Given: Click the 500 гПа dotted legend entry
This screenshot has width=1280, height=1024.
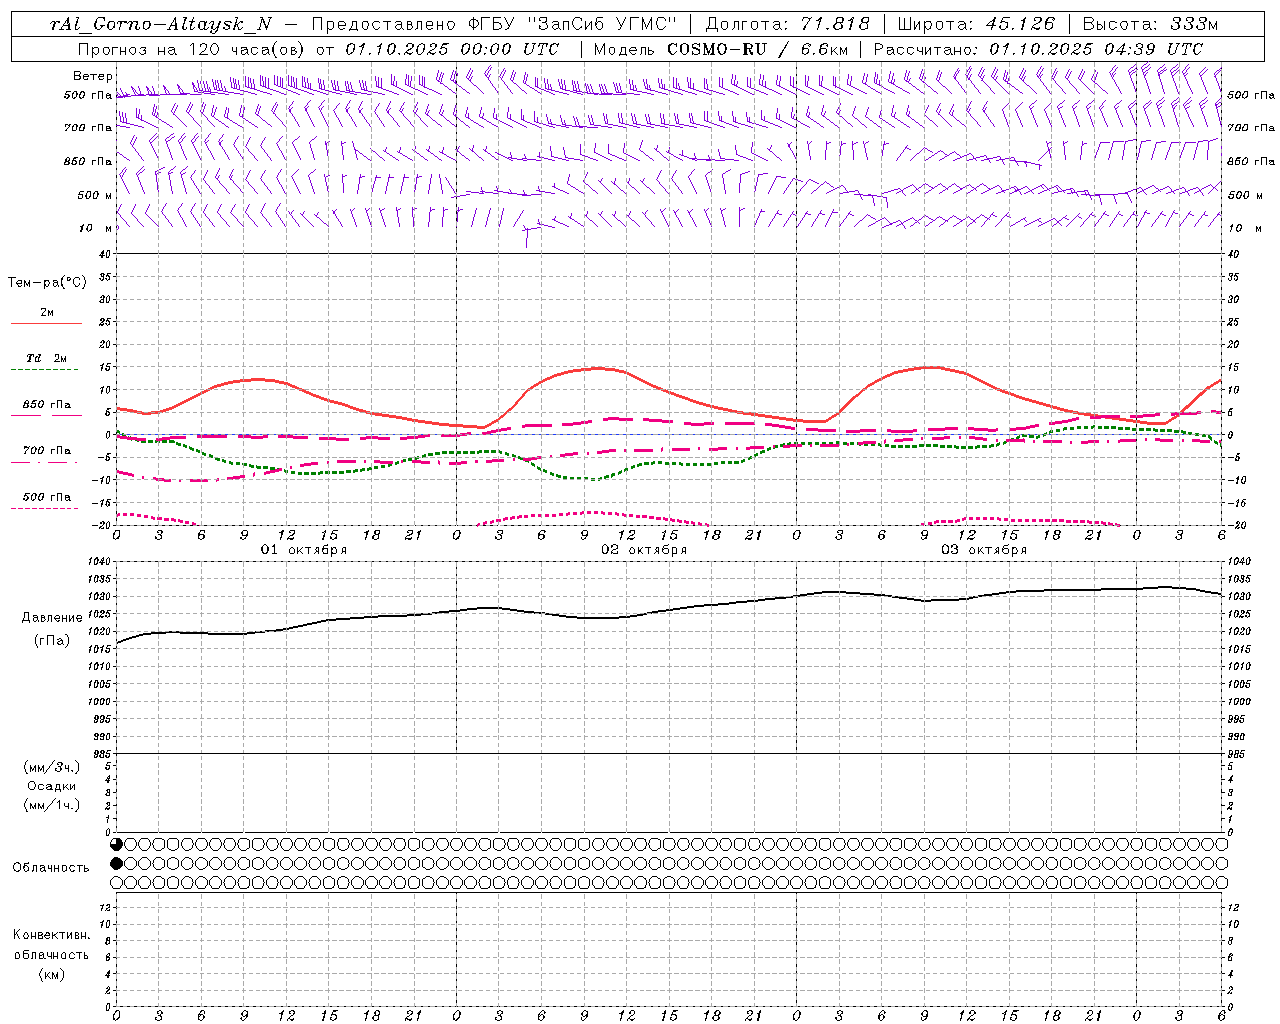Looking at the screenshot, I should click(46, 497).
